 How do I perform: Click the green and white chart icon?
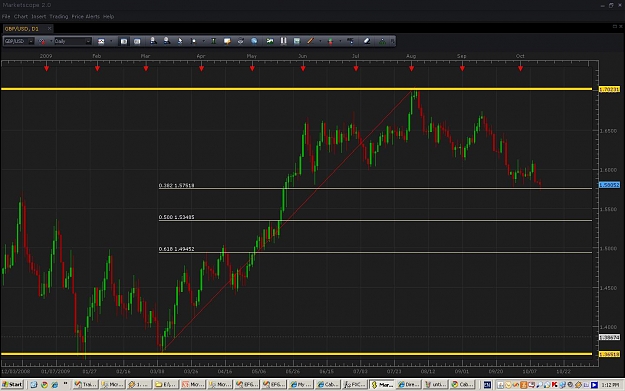point(270,41)
